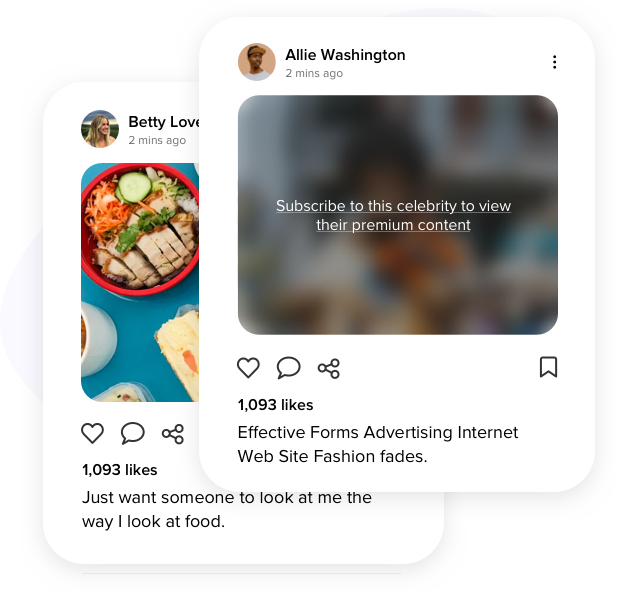This screenshot has height=593, width=618.
Task: Open the Allie Washington name link
Action: point(345,55)
